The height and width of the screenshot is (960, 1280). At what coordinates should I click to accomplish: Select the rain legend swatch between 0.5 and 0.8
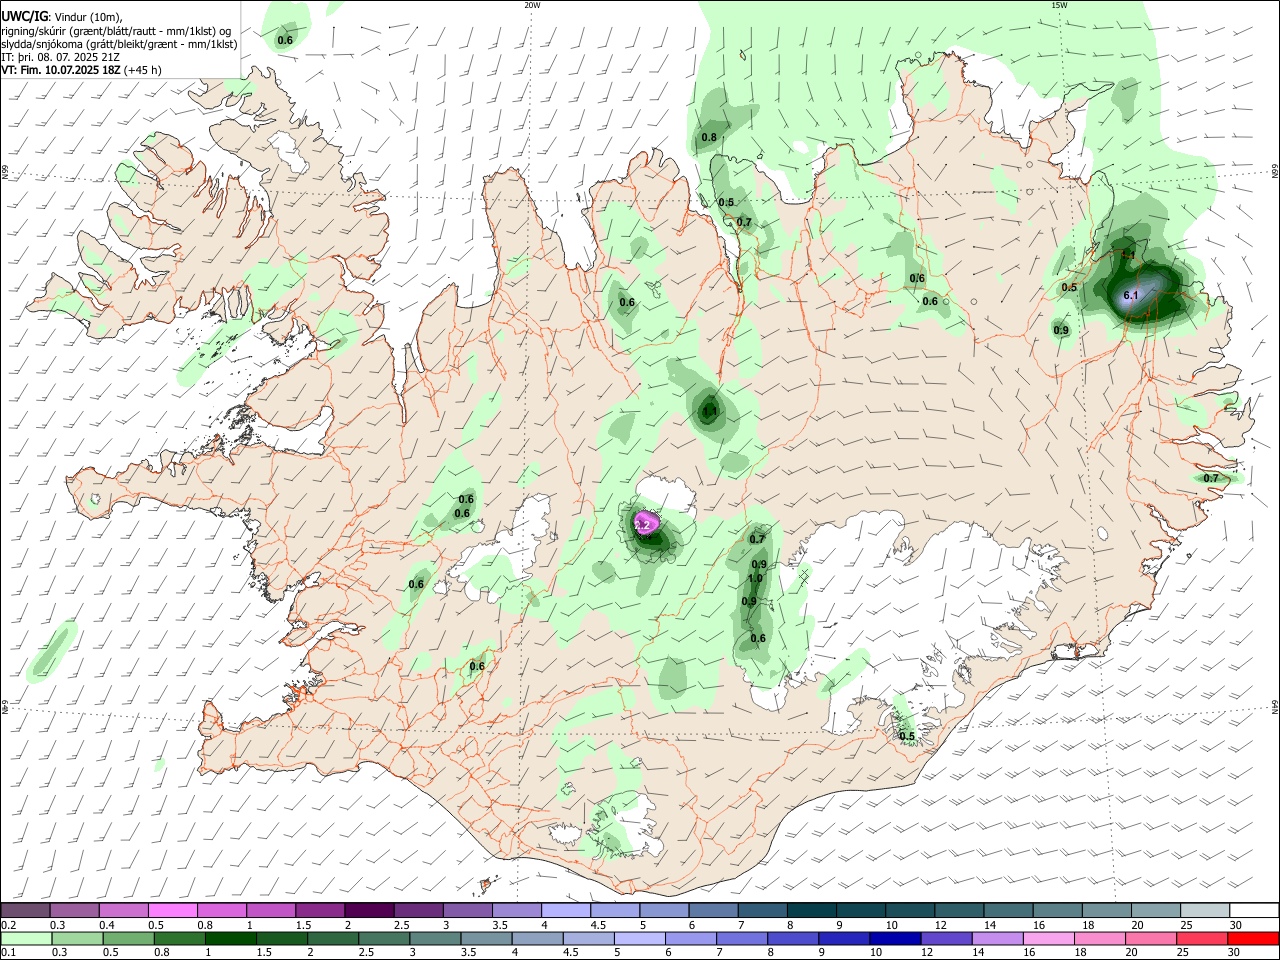point(128,939)
